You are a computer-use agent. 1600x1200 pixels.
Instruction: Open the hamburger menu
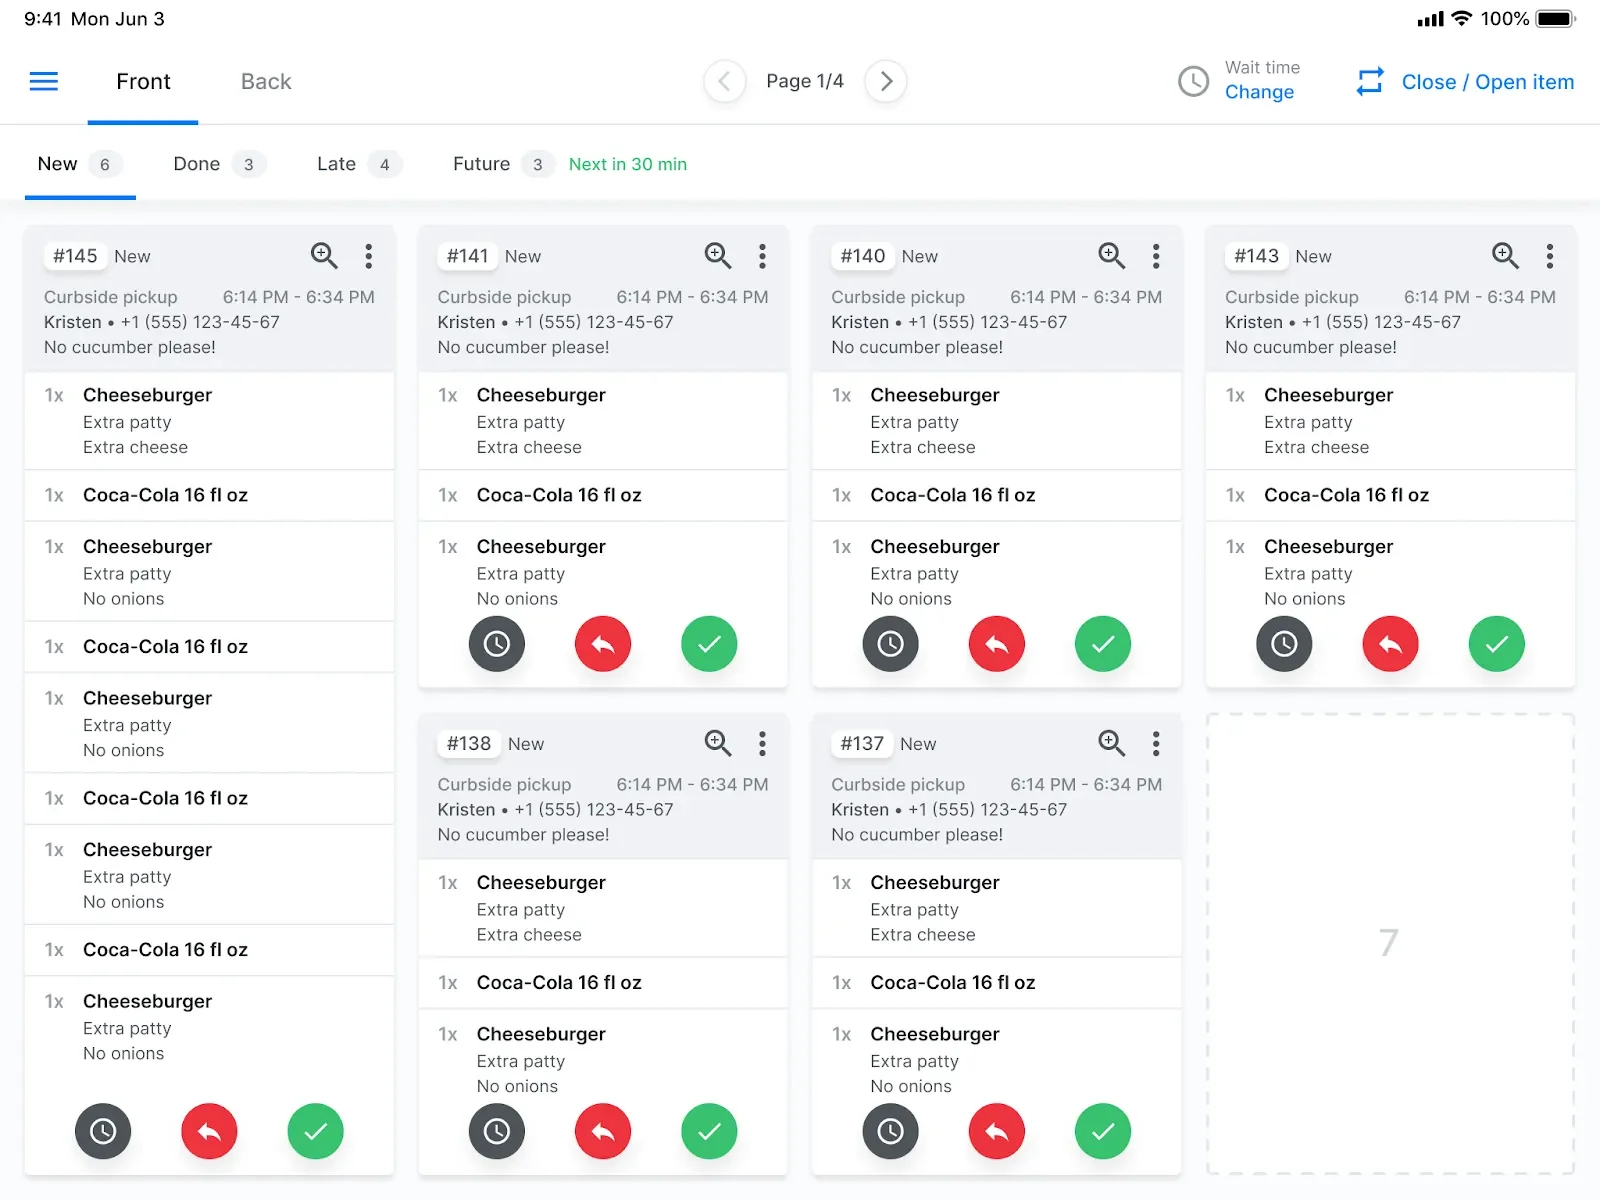click(x=44, y=81)
